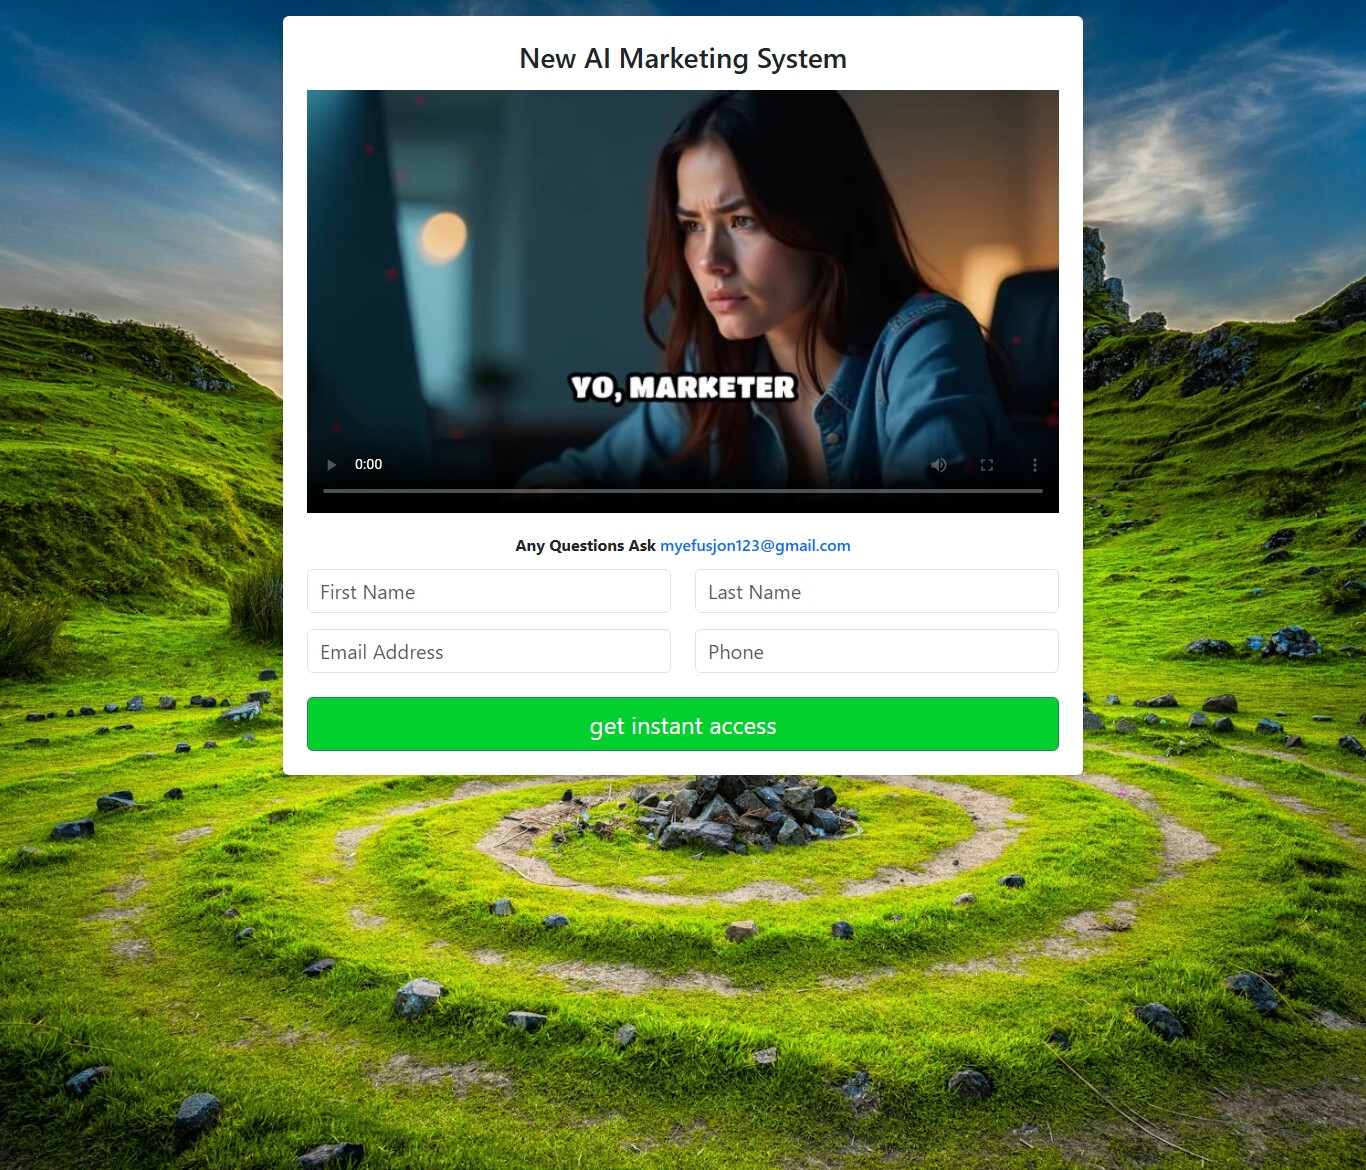Click the myefusjon123@gmail.com email link
1366x1170 pixels.
tap(755, 546)
